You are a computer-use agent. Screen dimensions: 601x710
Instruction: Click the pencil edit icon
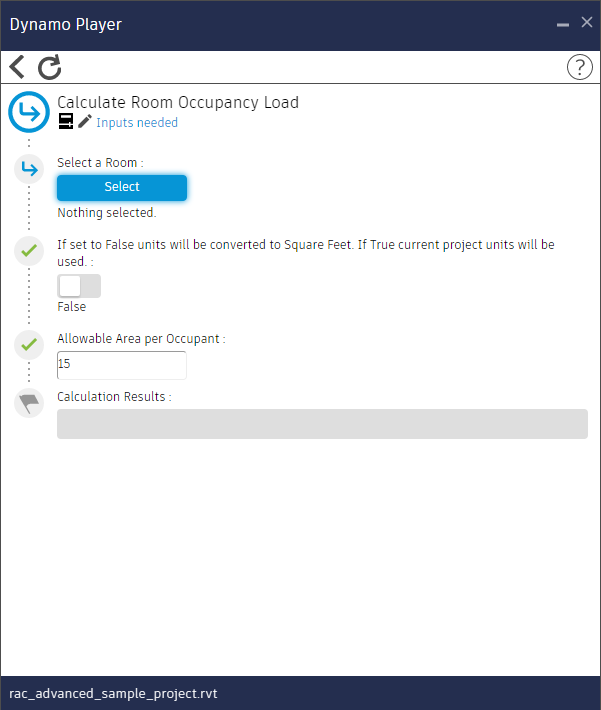click(x=85, y=122)
